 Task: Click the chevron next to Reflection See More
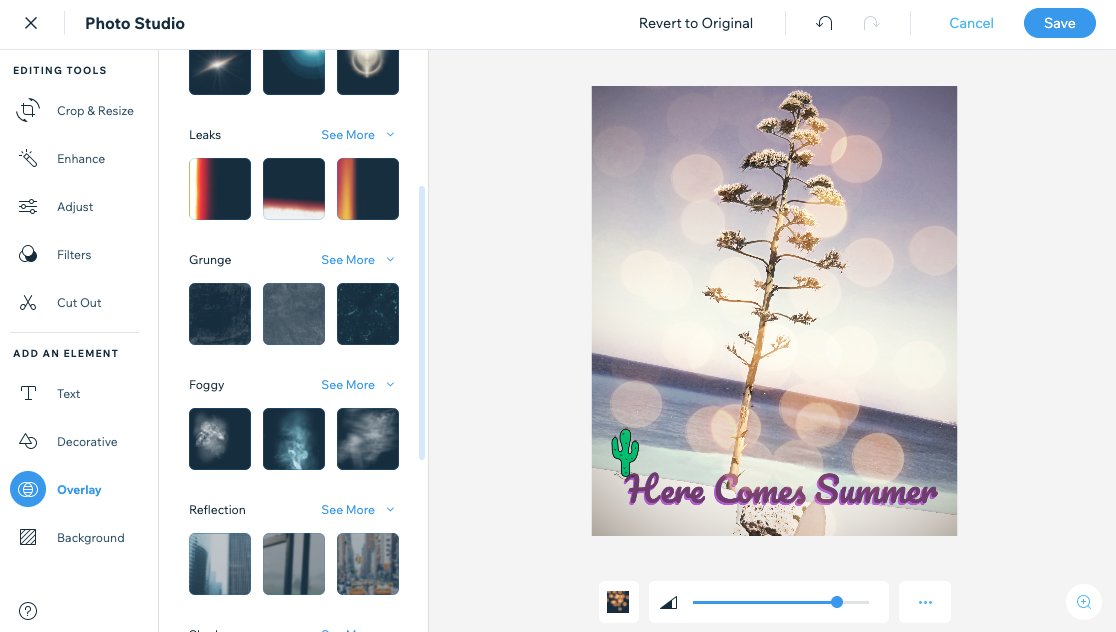[390, 510]
